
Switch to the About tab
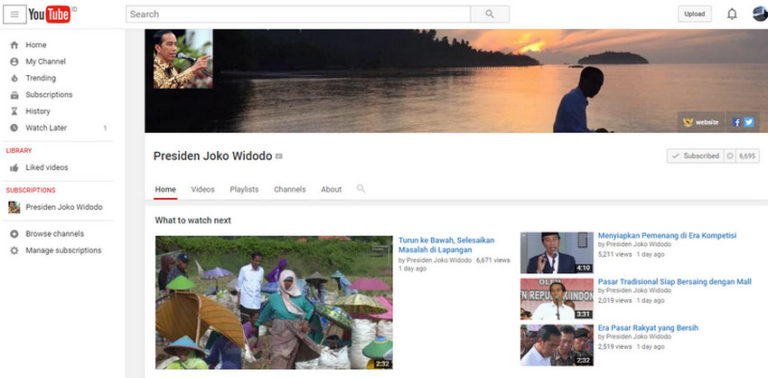(331, 189)
